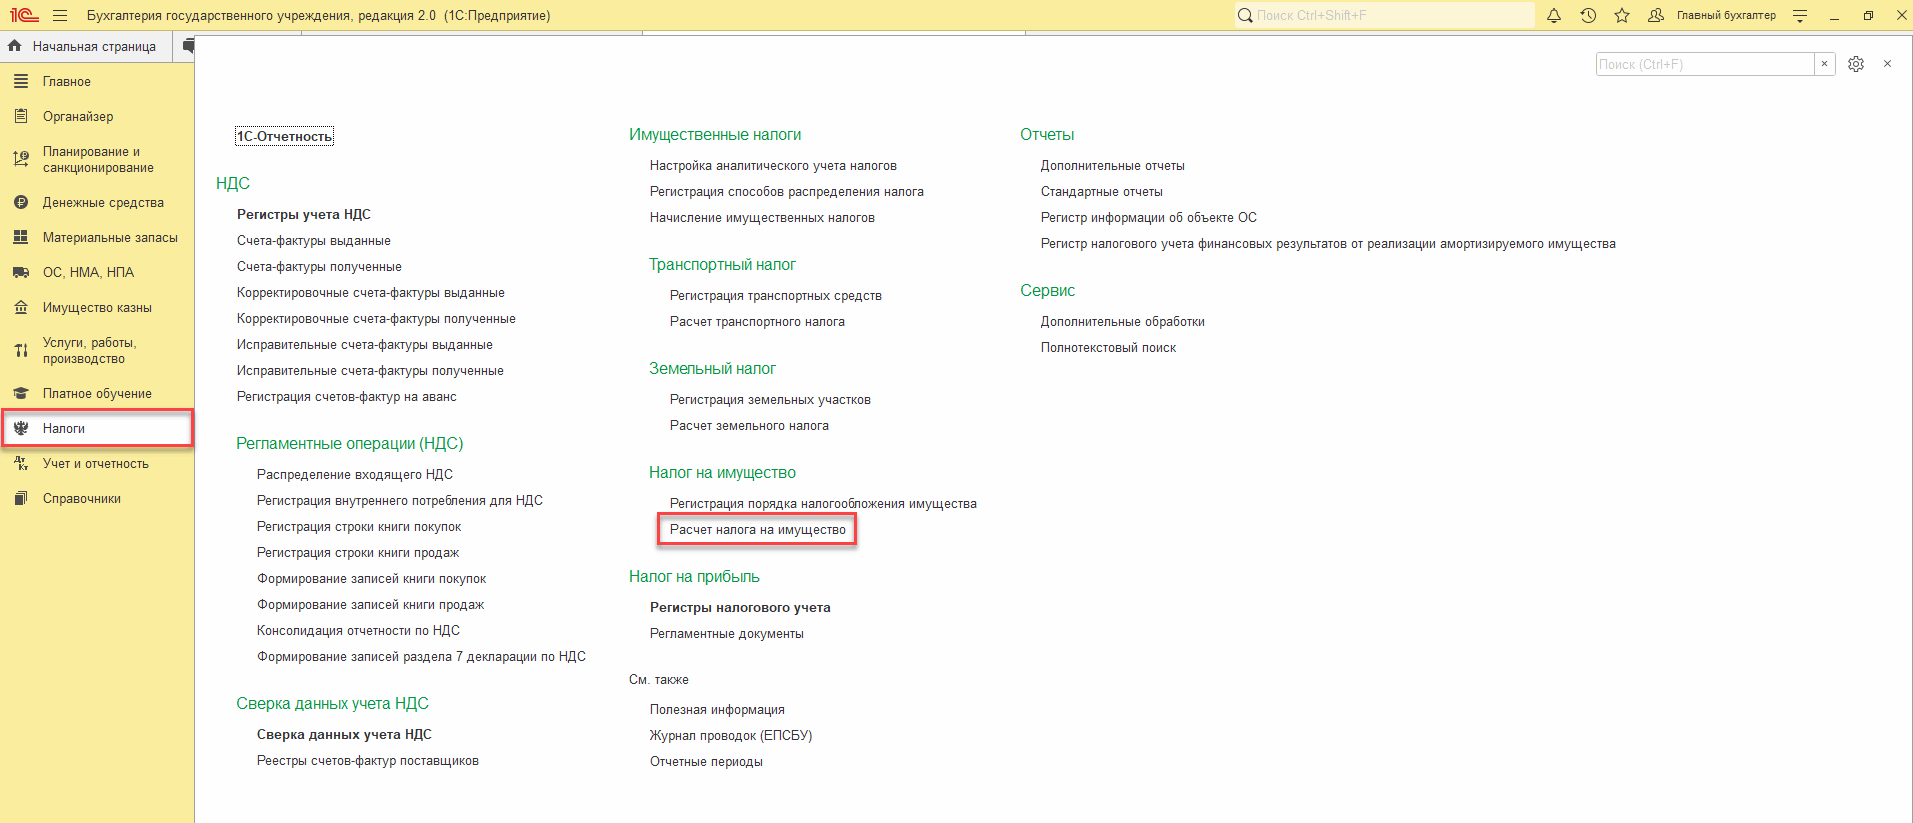Viewport: 1913px width, 823px height.
Task: Open Исправительные счета-фактуры полученные
Action: [x=370, y=370]
